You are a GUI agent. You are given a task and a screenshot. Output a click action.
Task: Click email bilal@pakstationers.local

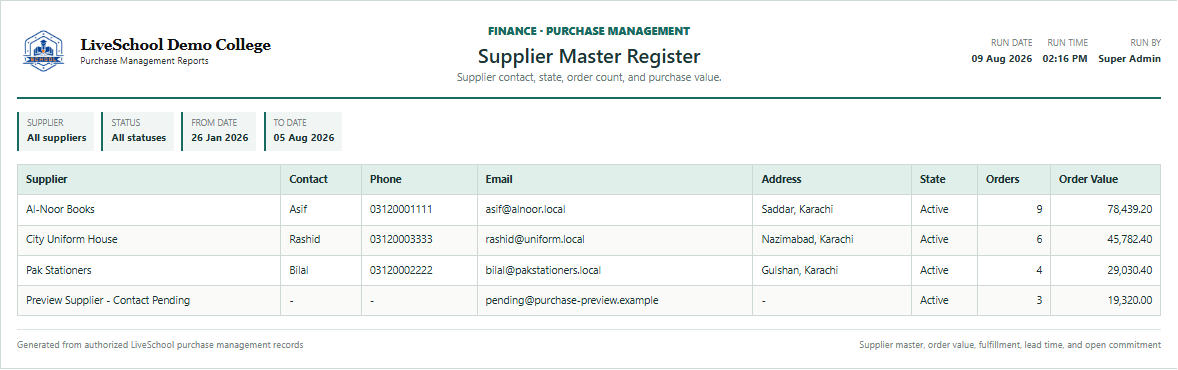[543, 270]
